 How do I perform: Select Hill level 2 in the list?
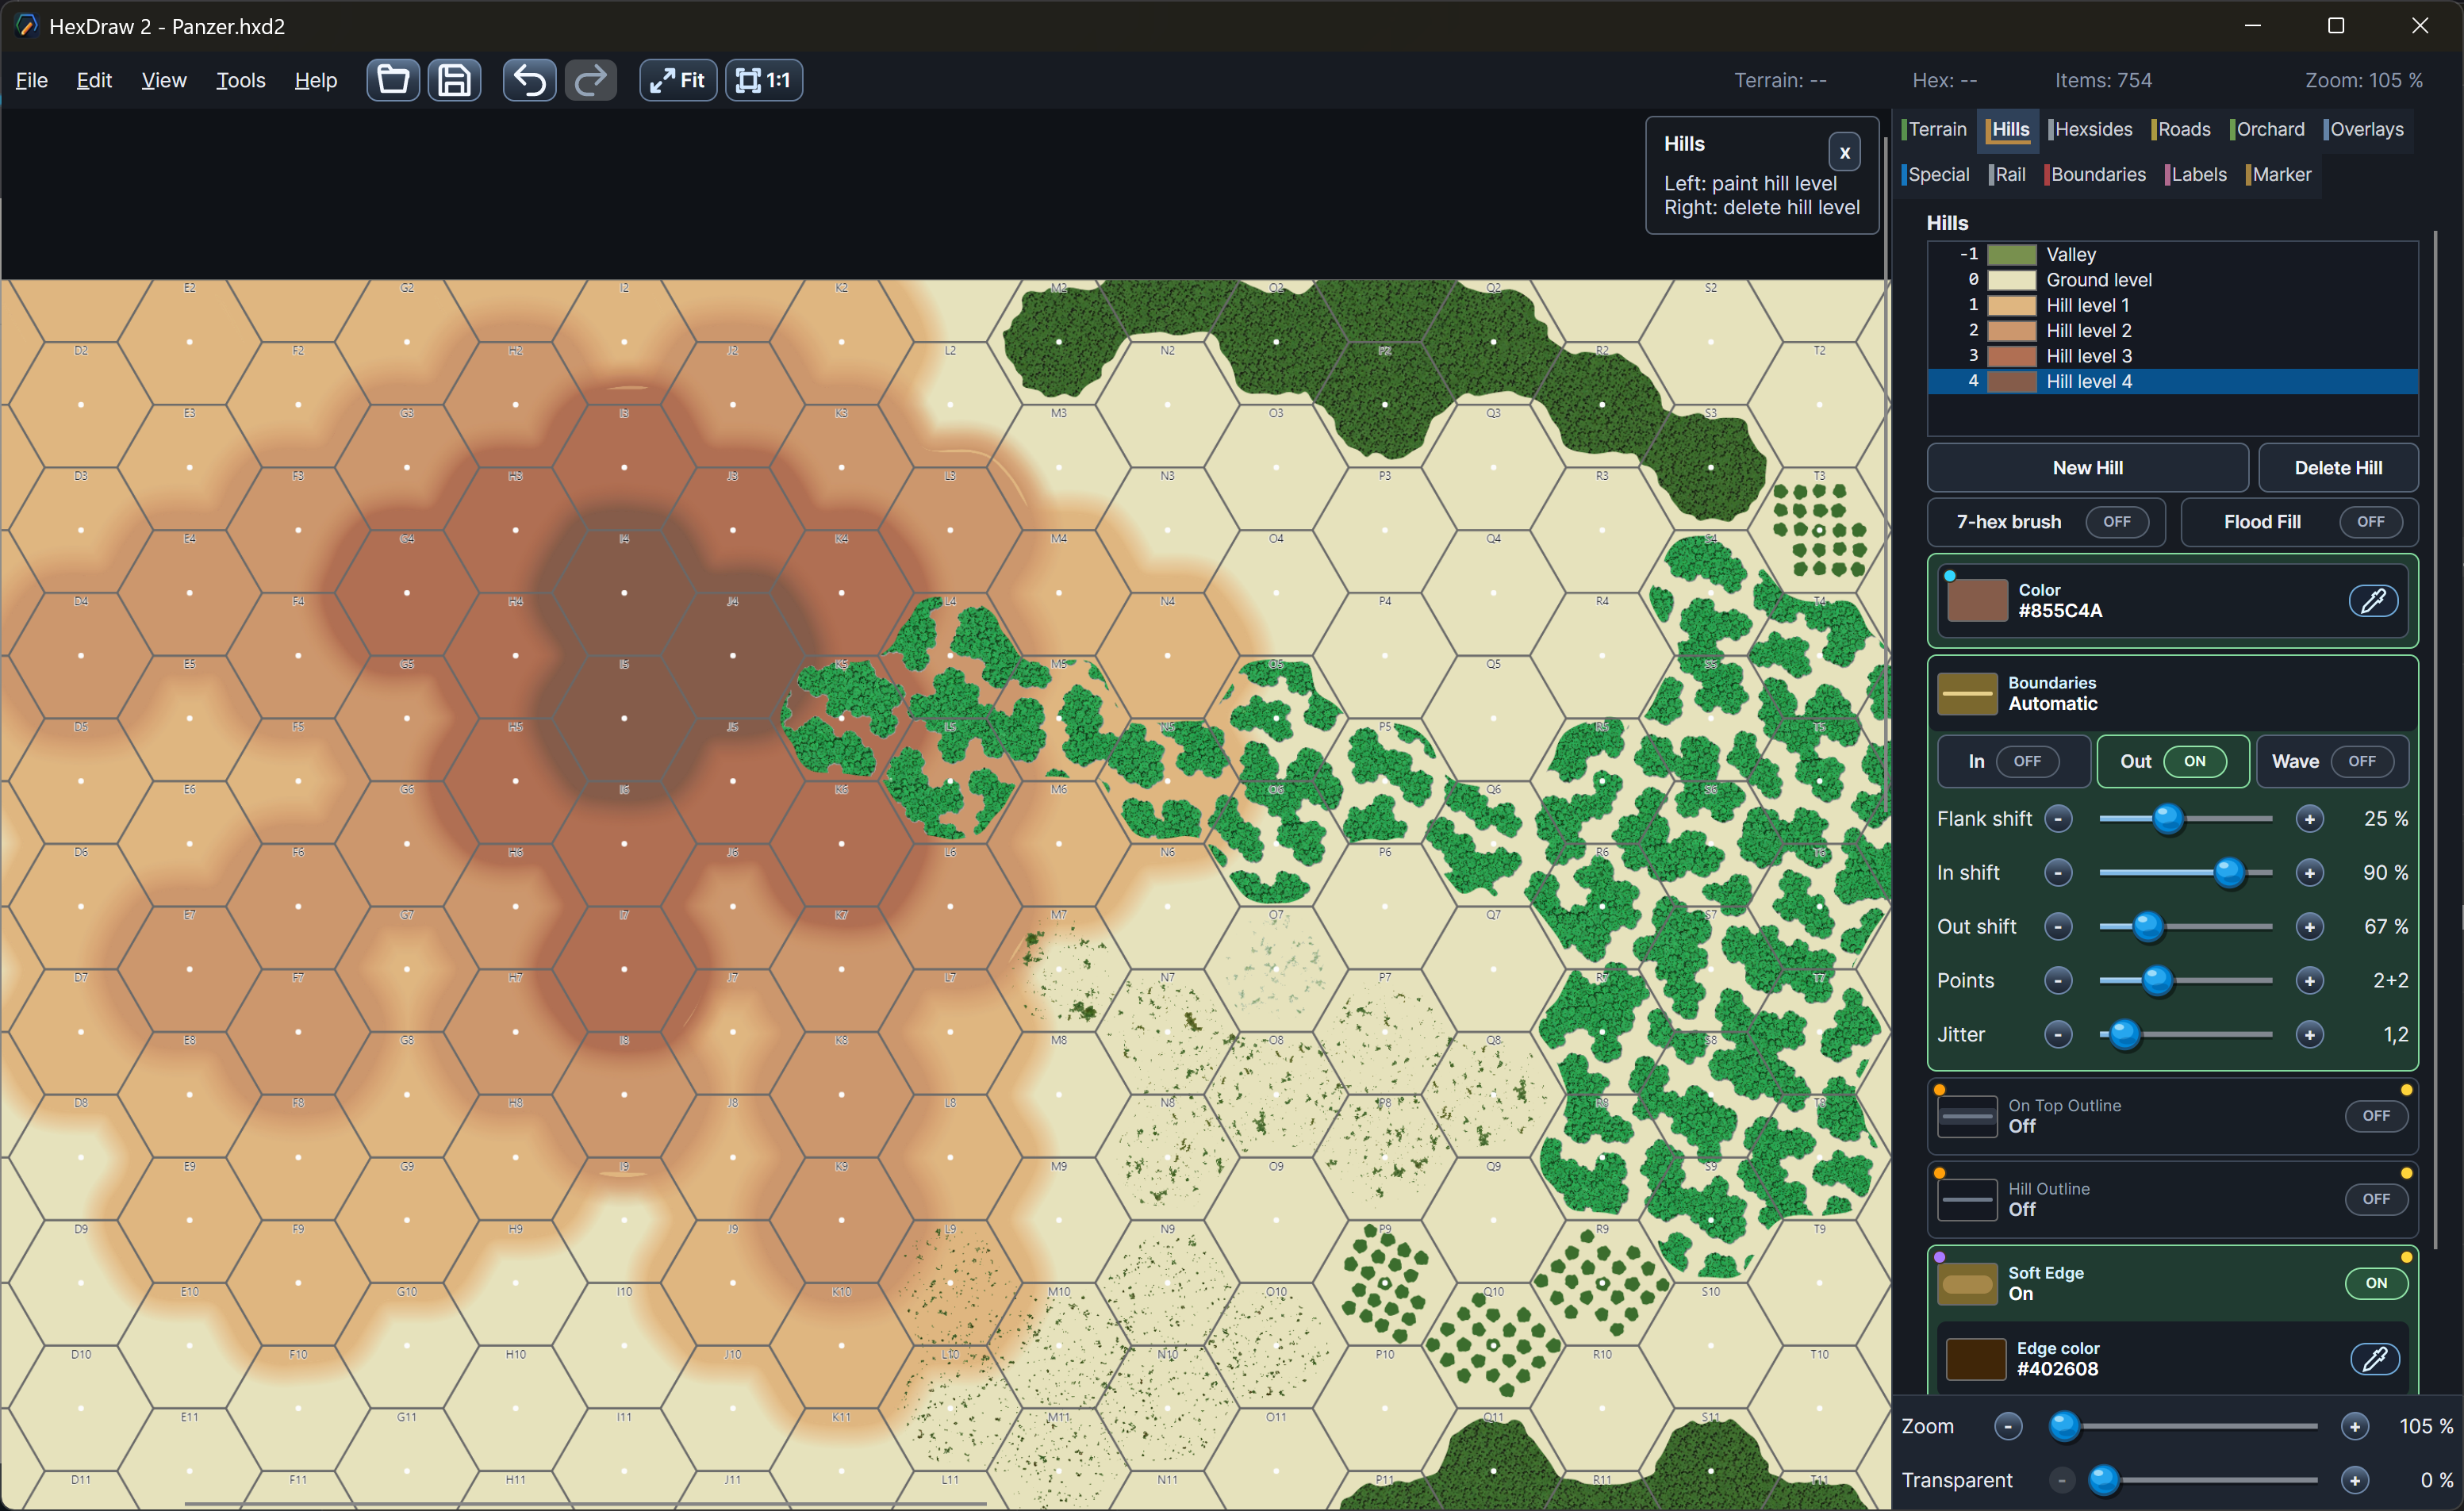pos(2172,330)
